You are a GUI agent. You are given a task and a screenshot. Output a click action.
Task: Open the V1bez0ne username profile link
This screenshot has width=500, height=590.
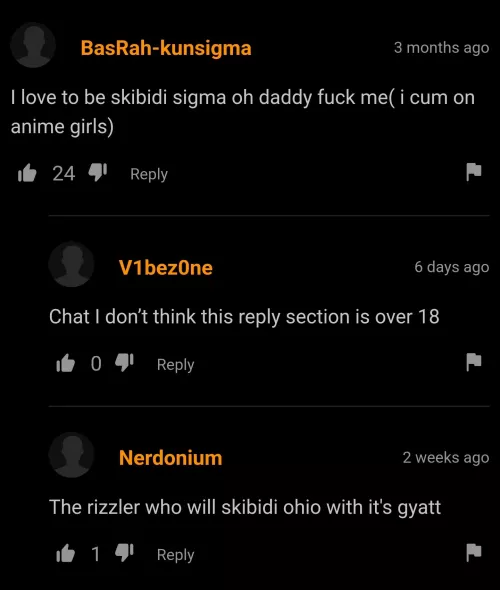point(166,268)
